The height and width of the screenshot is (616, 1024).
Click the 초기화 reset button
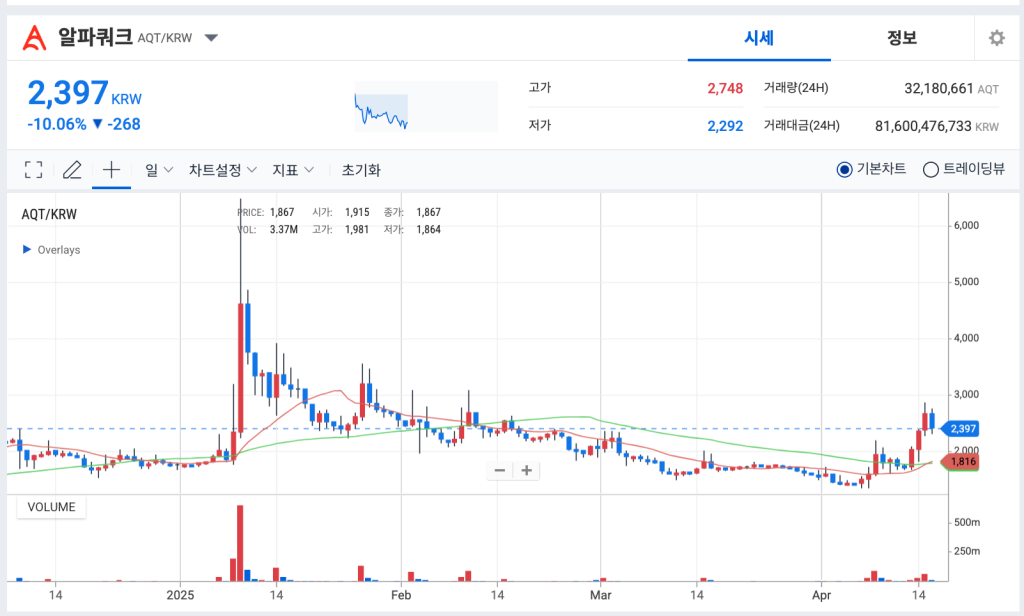point(361,170)
